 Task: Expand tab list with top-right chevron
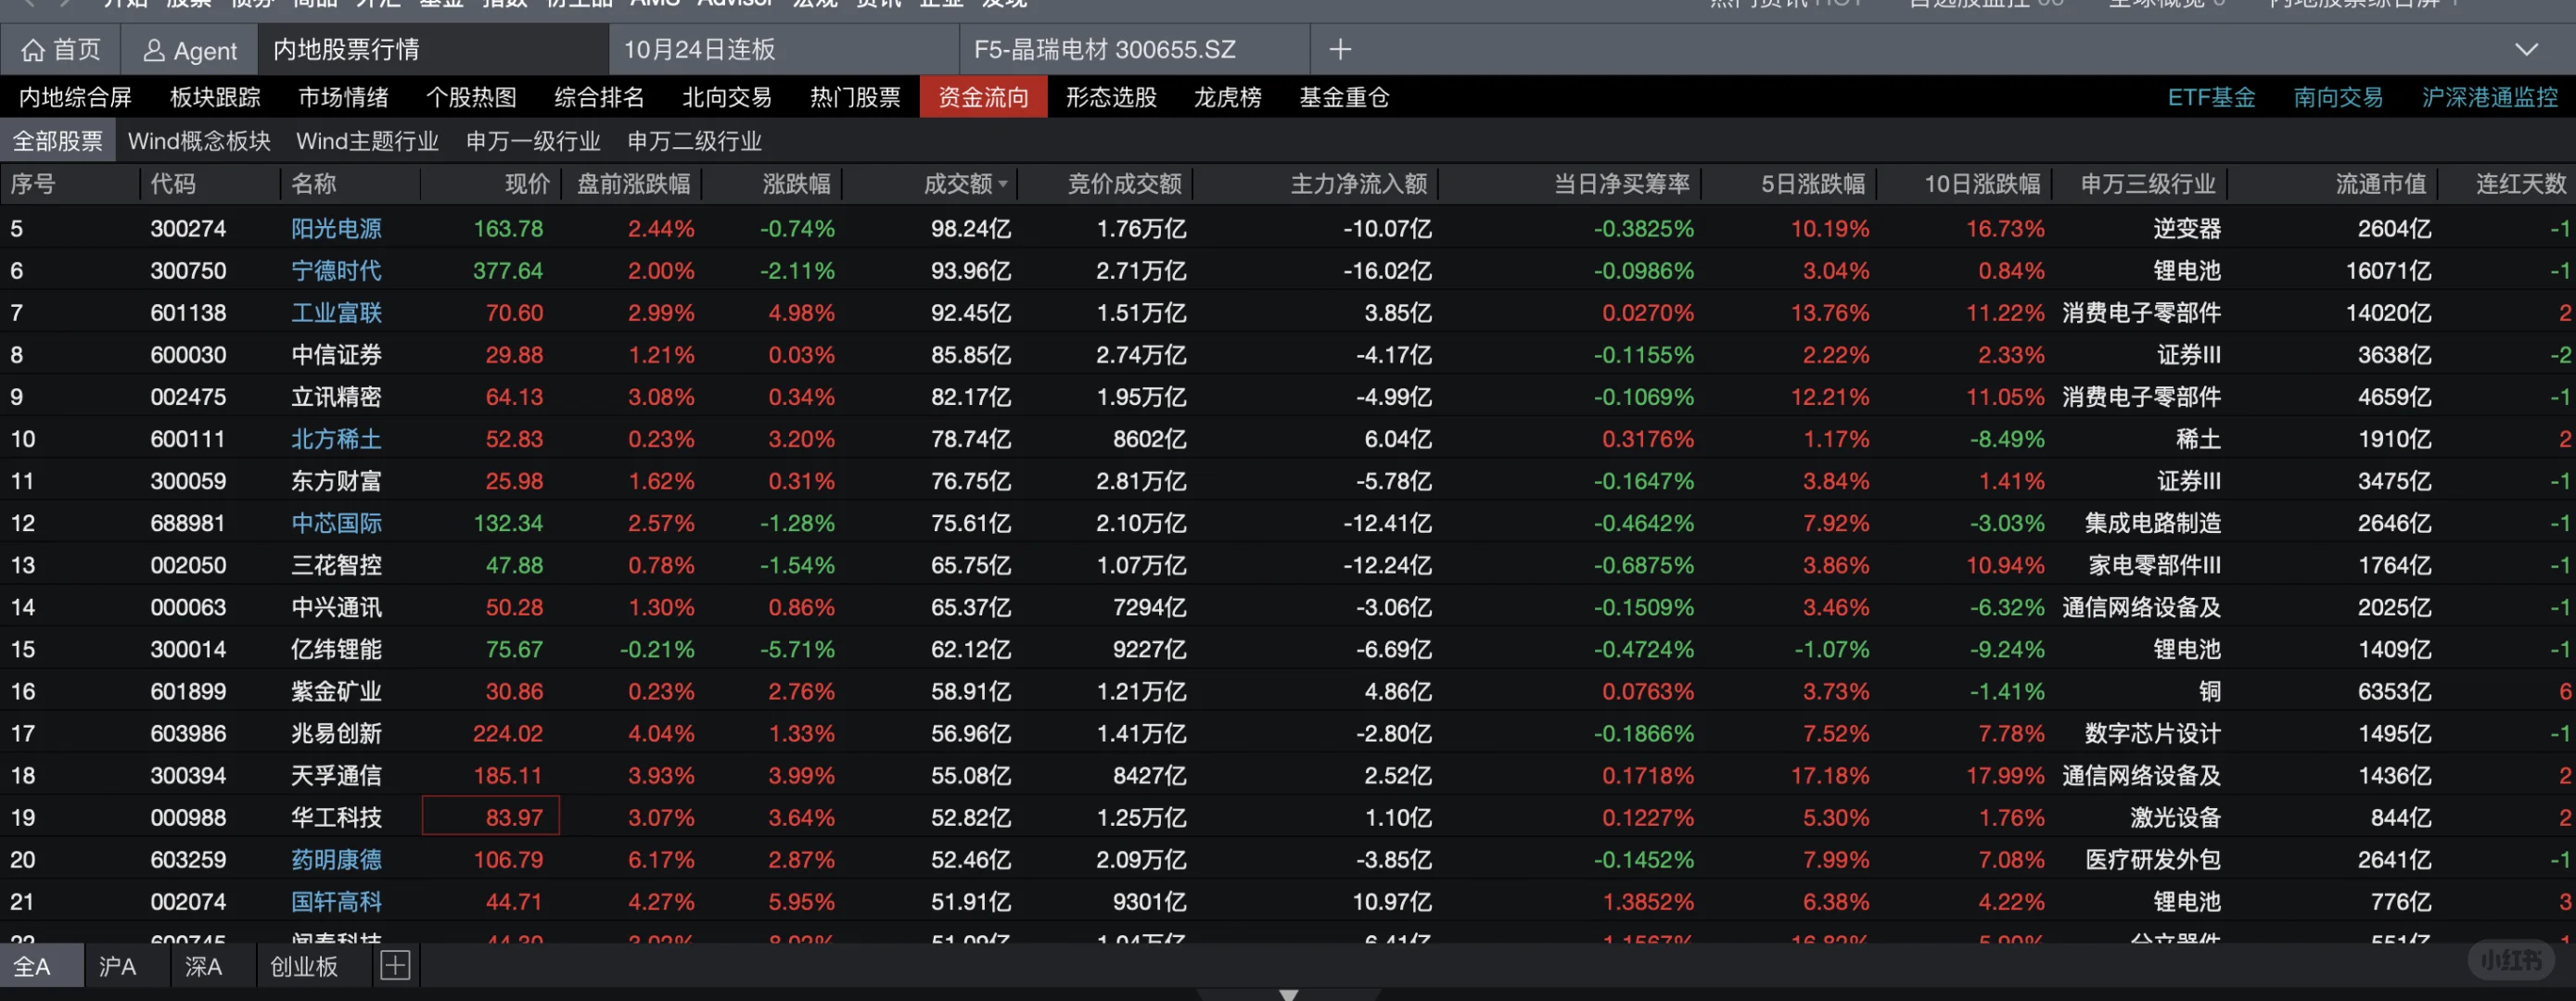2526,50
